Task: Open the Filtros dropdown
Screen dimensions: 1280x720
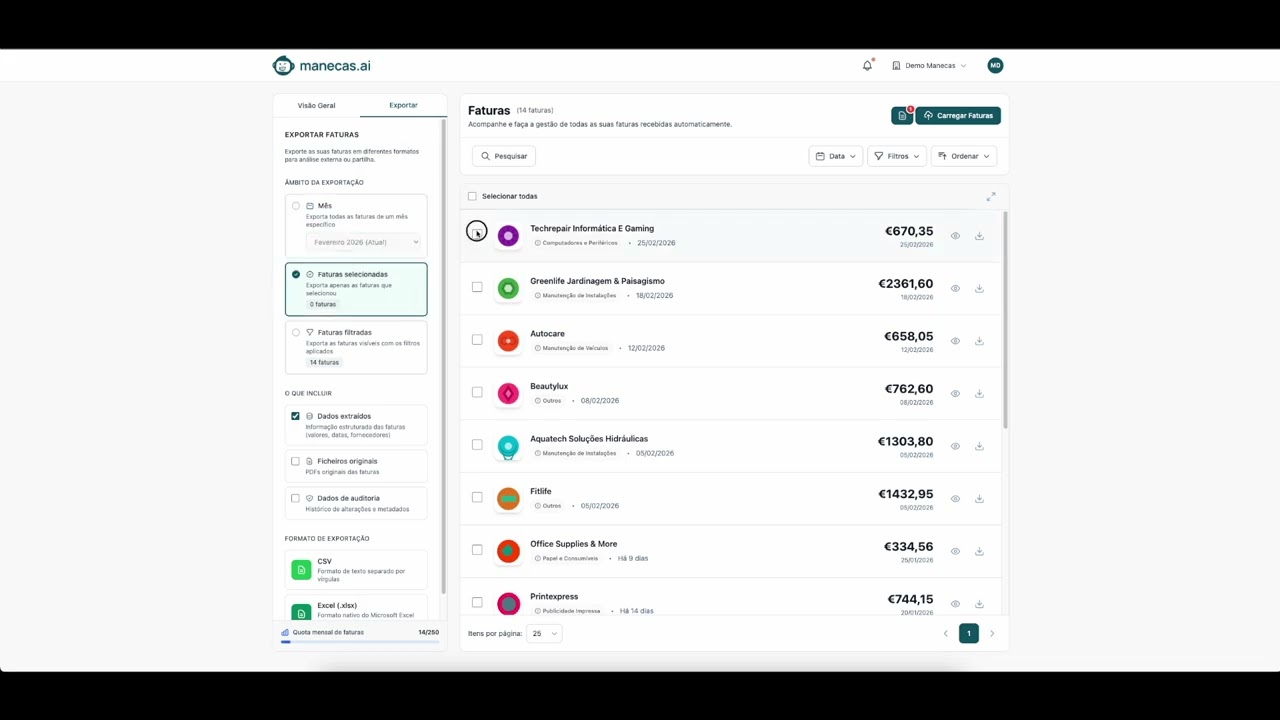Action: [x=896, y=156]
